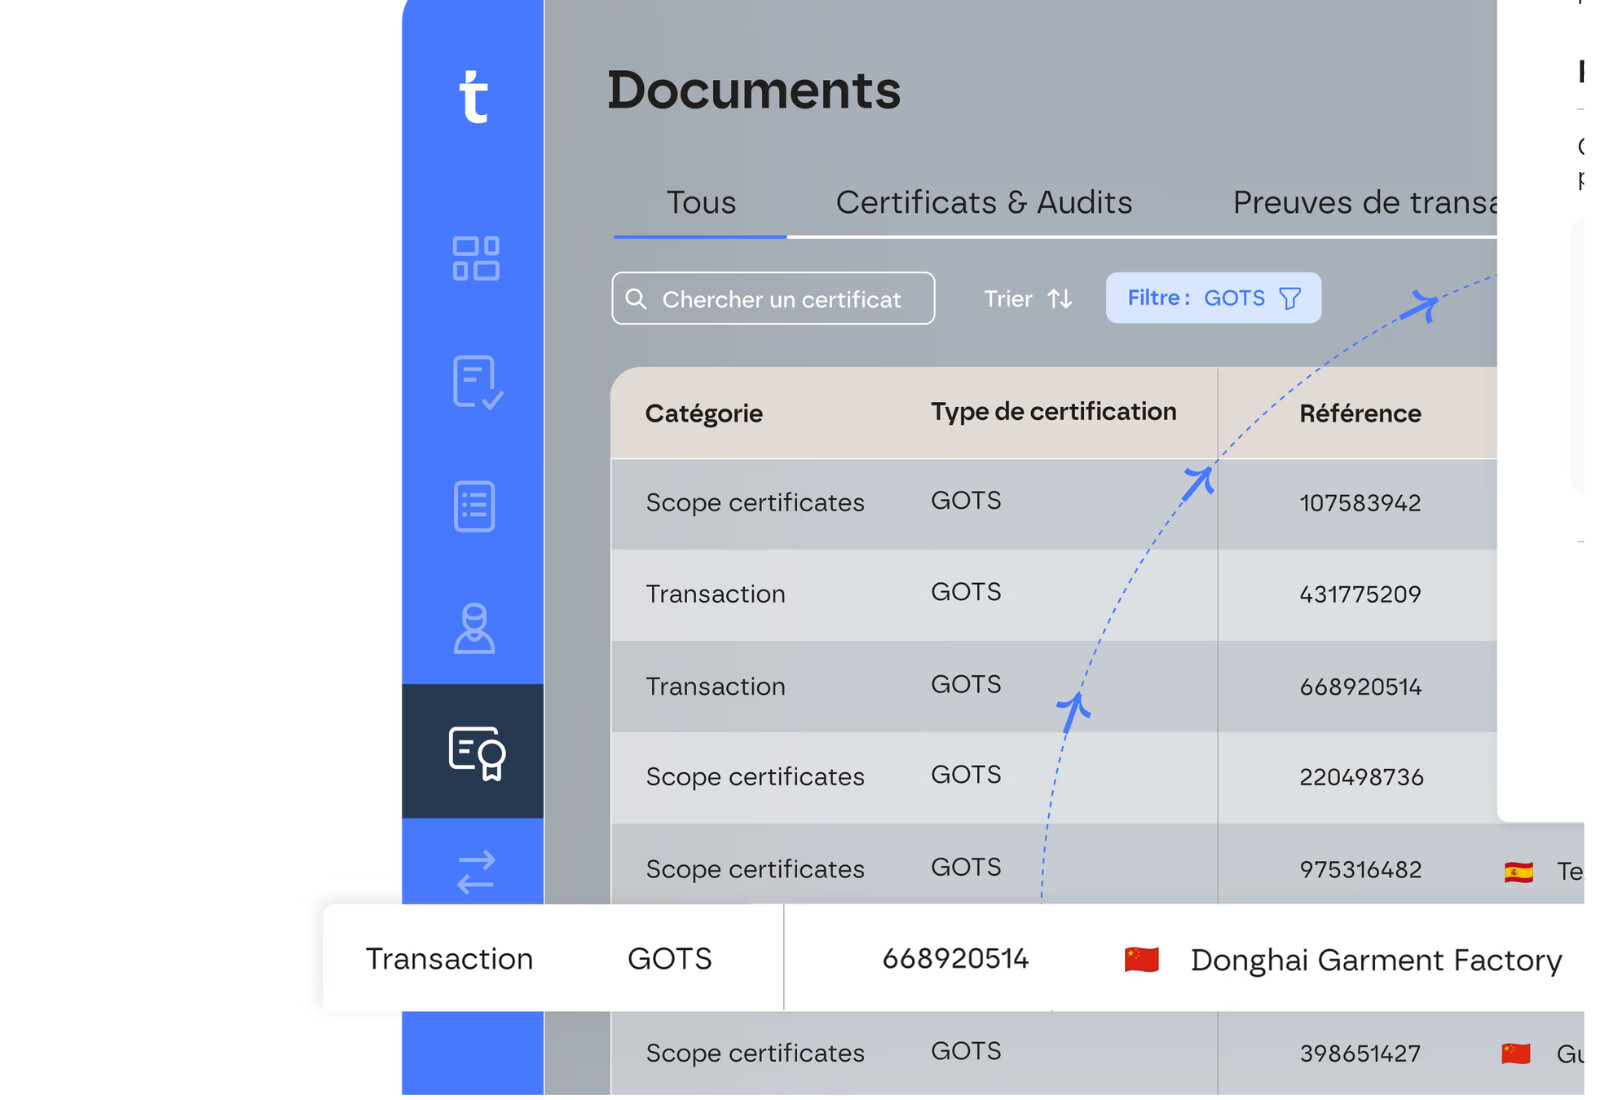Click the Spain flag next to 975316482

(1518, 869)
